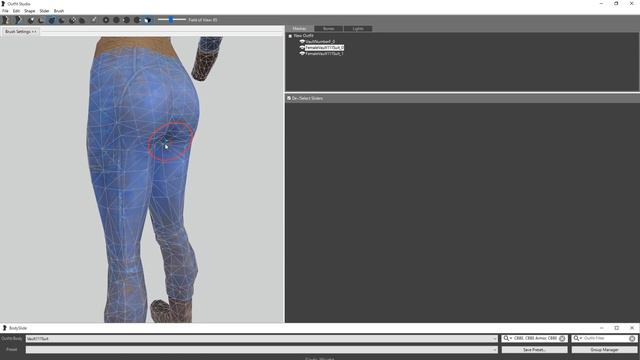This screenshot has width=640, height=360.
Task: Click the third circular view toolbar icon
Action: click(126, 20)
